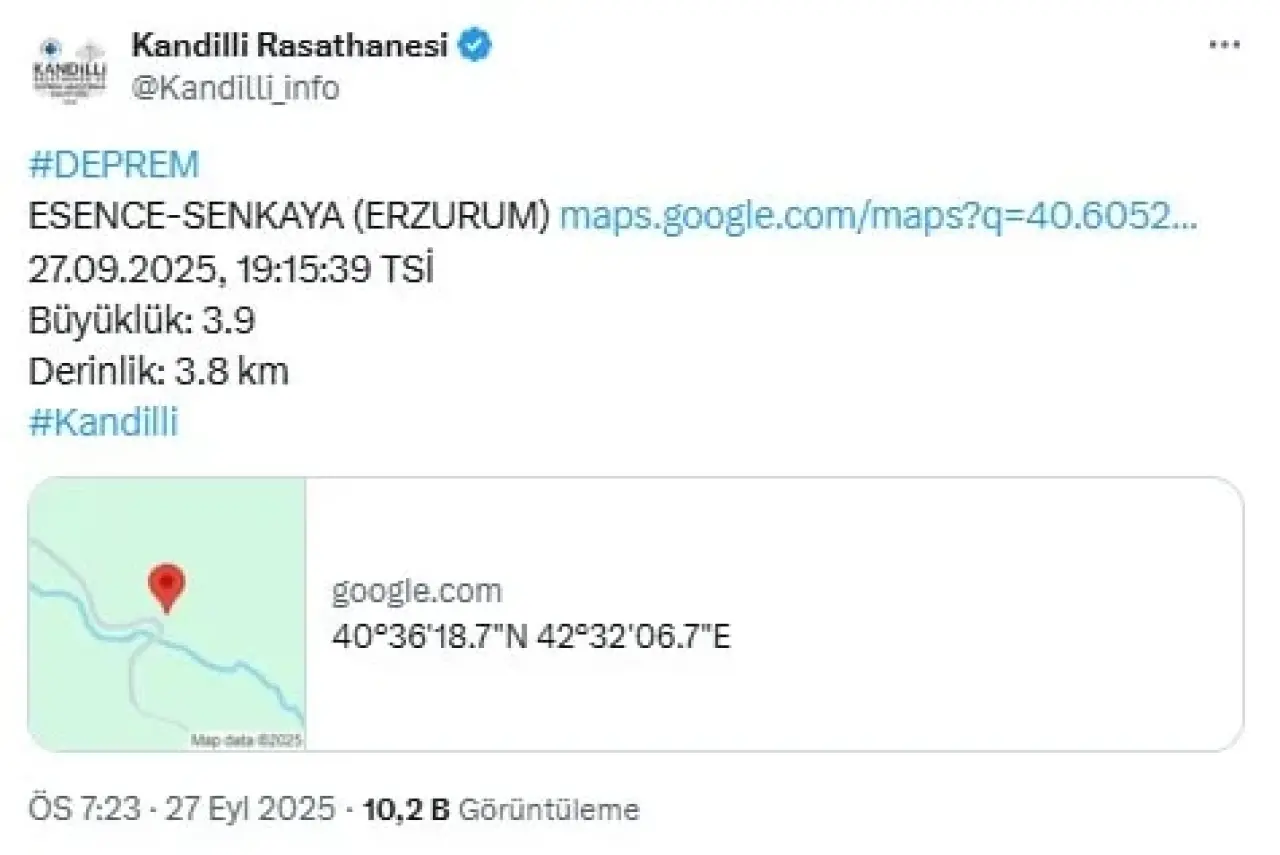The width and height of the screenshot is (1280, 855).
Task: Open the #Kandilli hashtag
Action: (x=103, y=423)
